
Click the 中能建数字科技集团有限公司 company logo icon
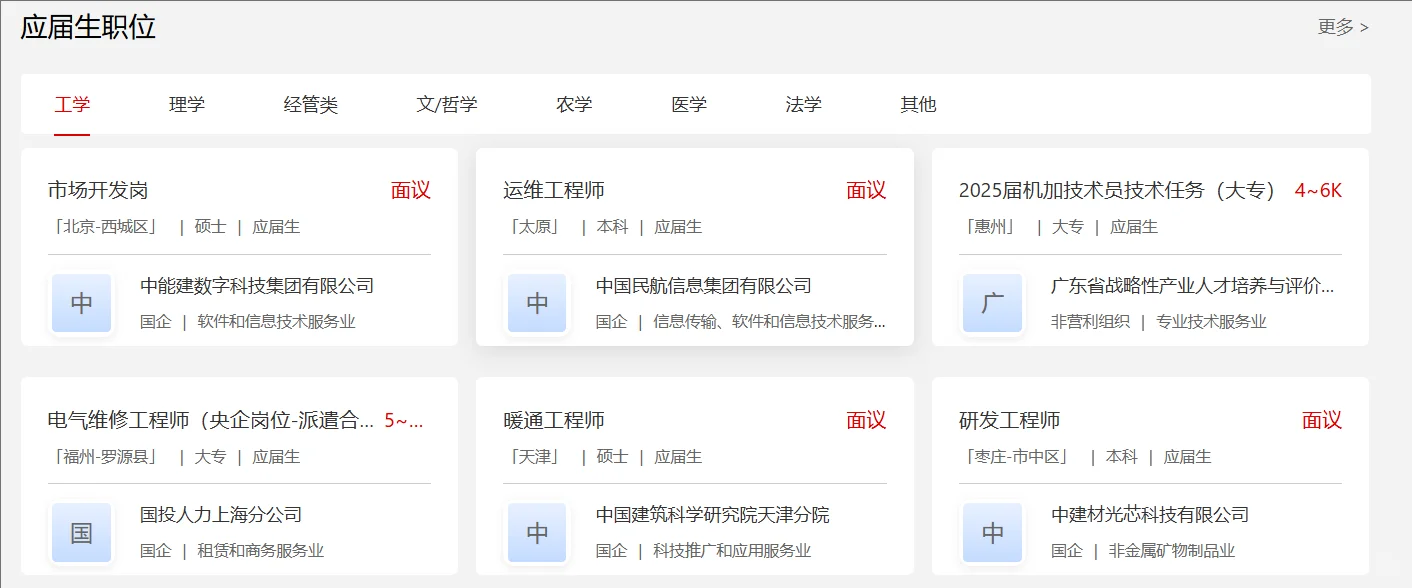coord(82,303)
